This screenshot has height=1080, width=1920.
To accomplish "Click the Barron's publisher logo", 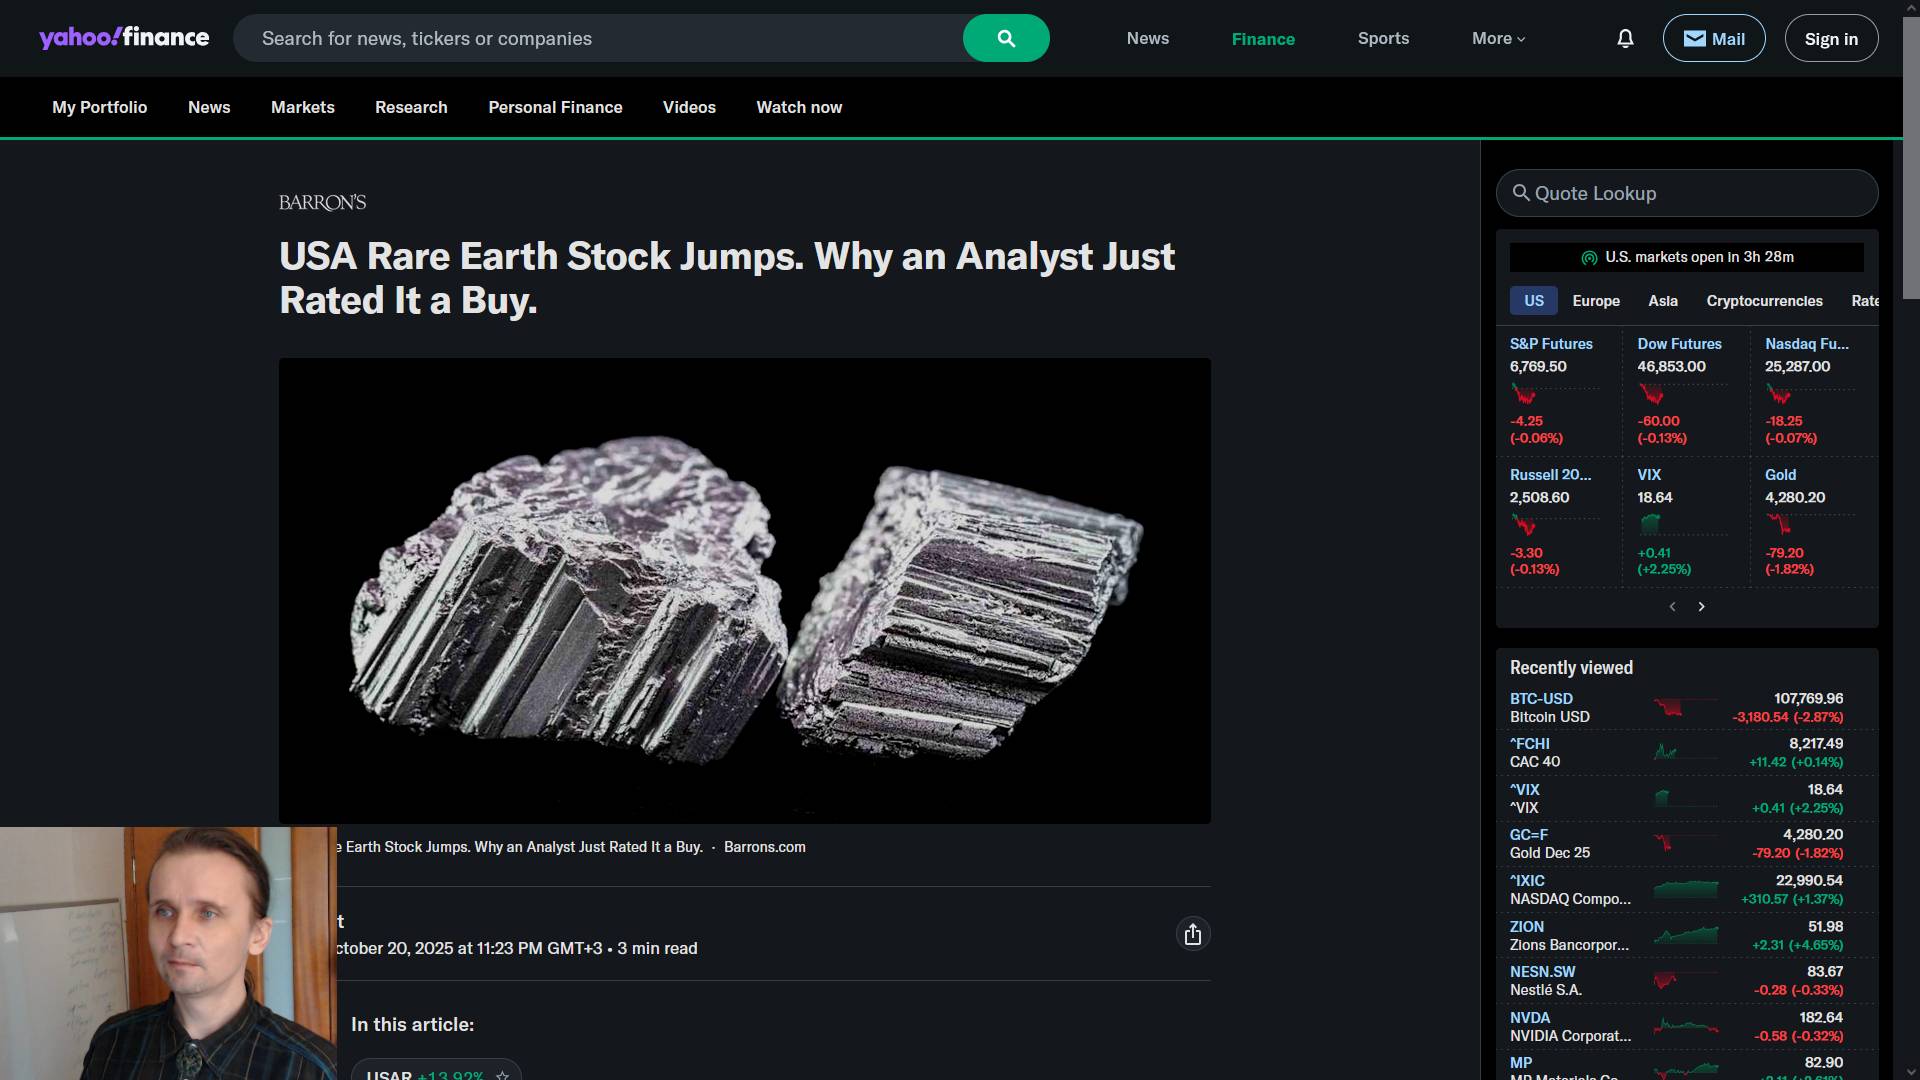I will click(x=322, y=203).
